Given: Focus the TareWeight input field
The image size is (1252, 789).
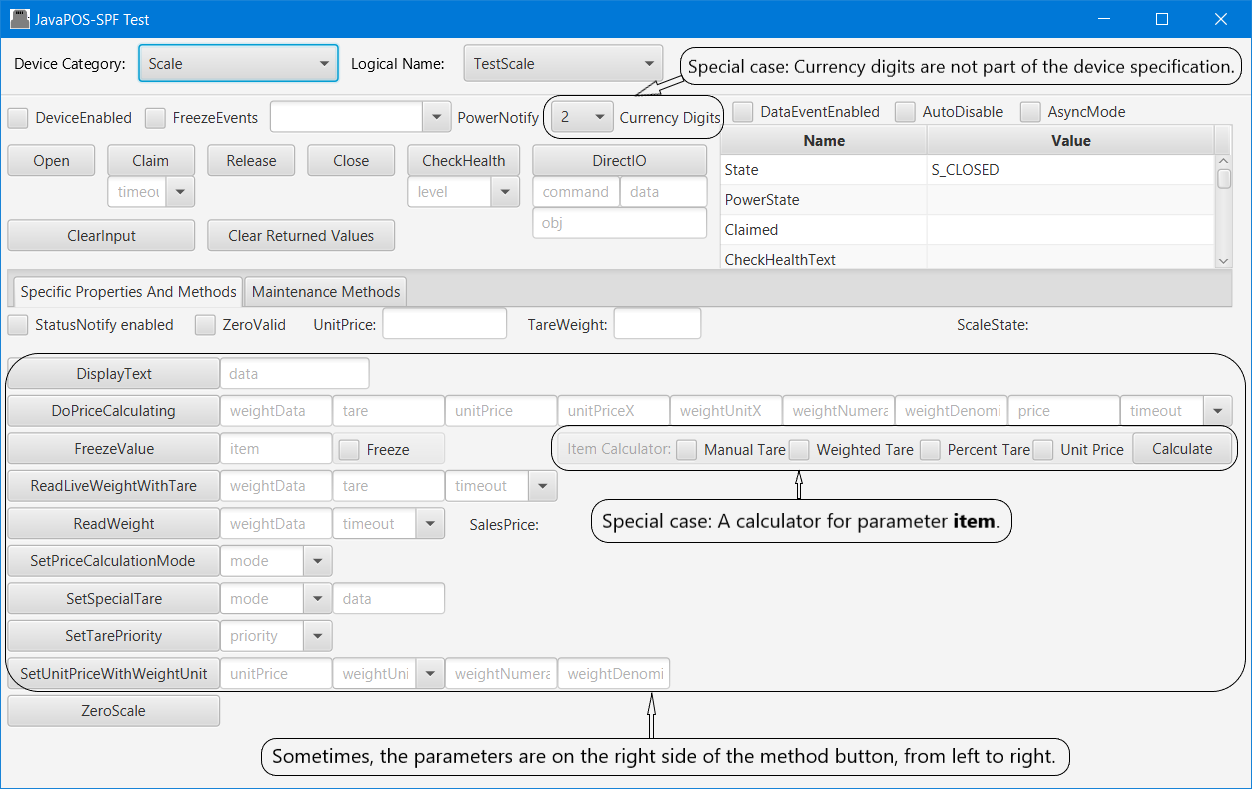Looking at the screenshot, I should [657, 324].
